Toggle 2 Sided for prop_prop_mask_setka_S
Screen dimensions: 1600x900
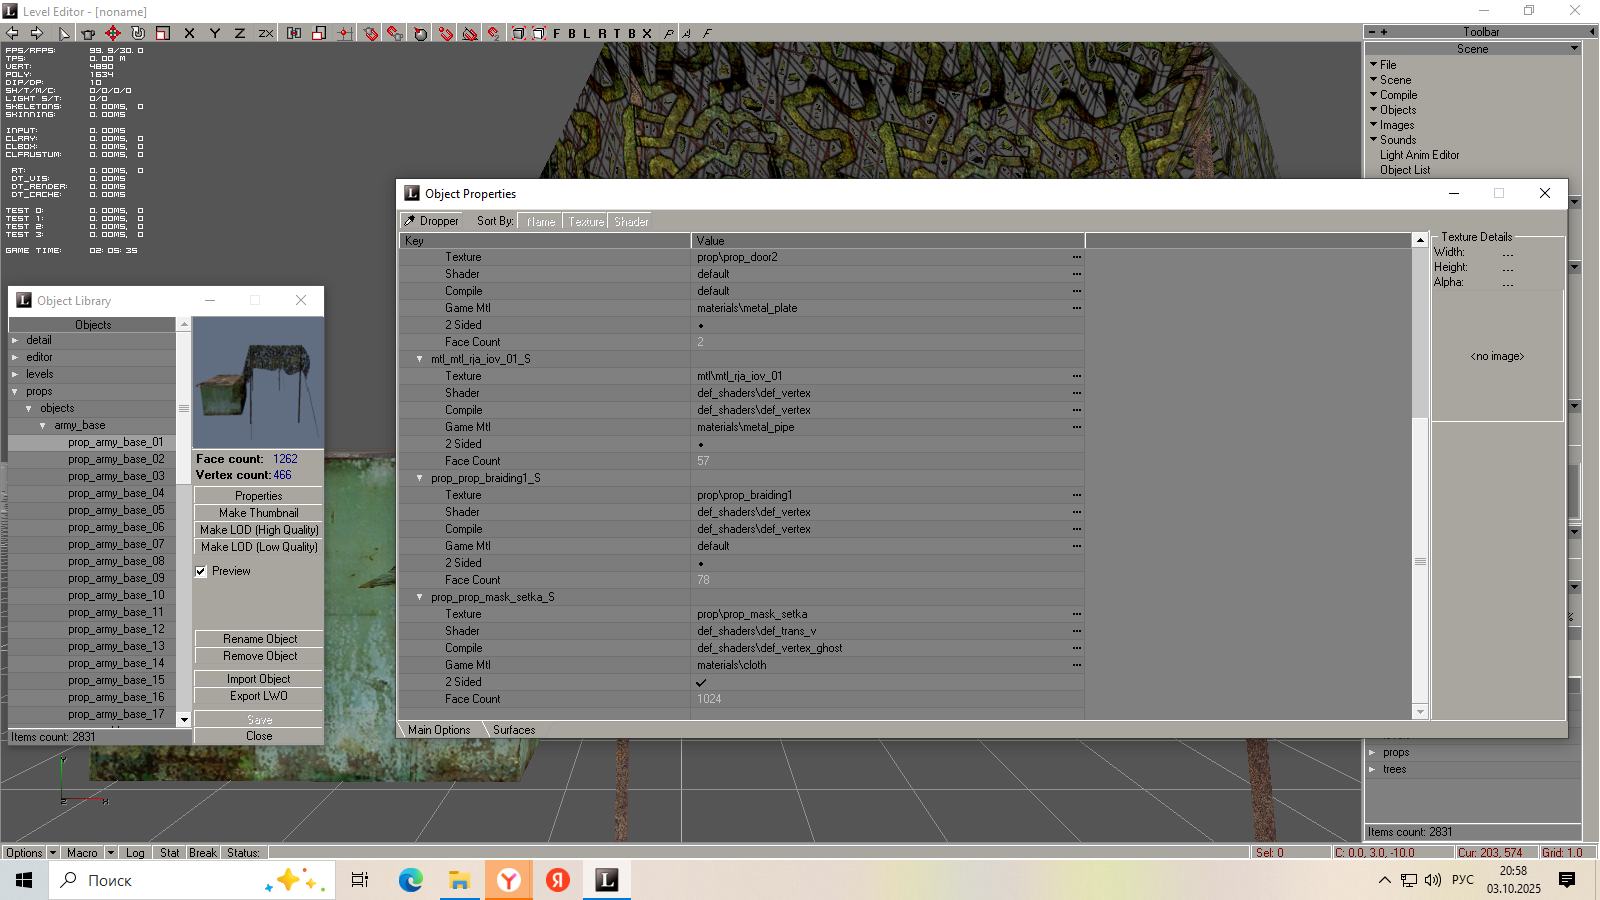click(x=701, y=682)
